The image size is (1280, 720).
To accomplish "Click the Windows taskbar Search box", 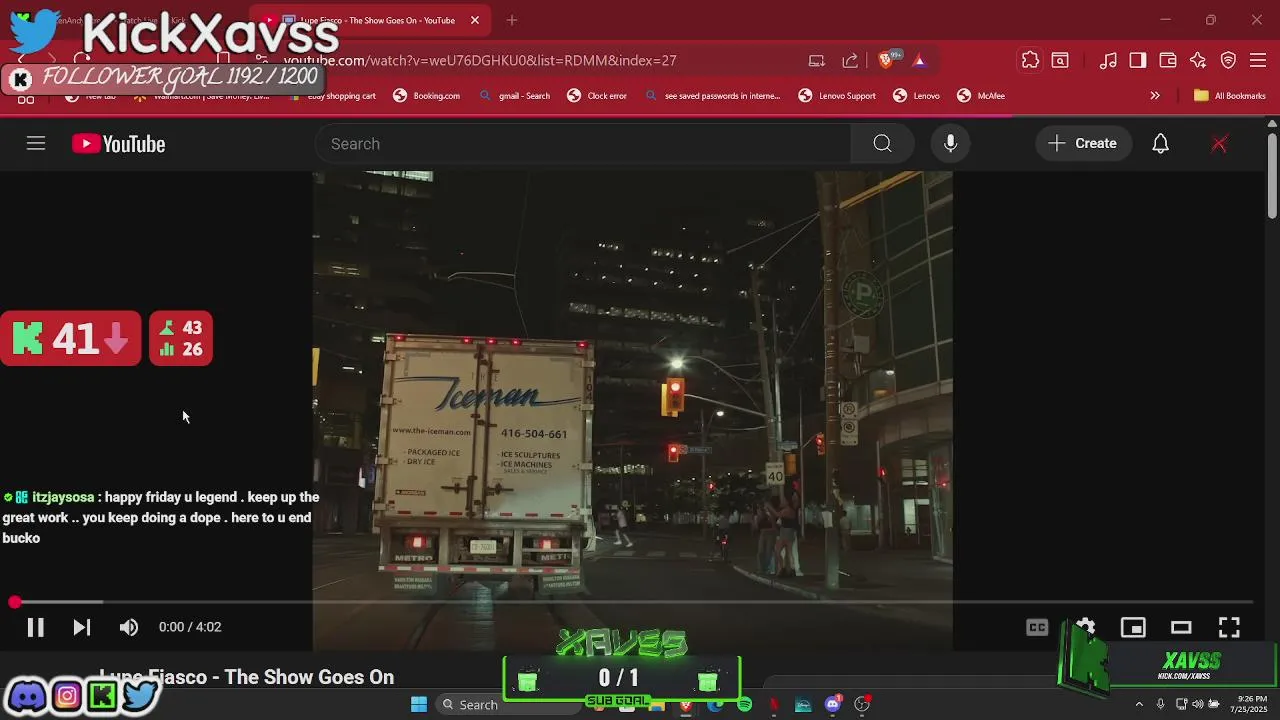I will click(510, 704).
